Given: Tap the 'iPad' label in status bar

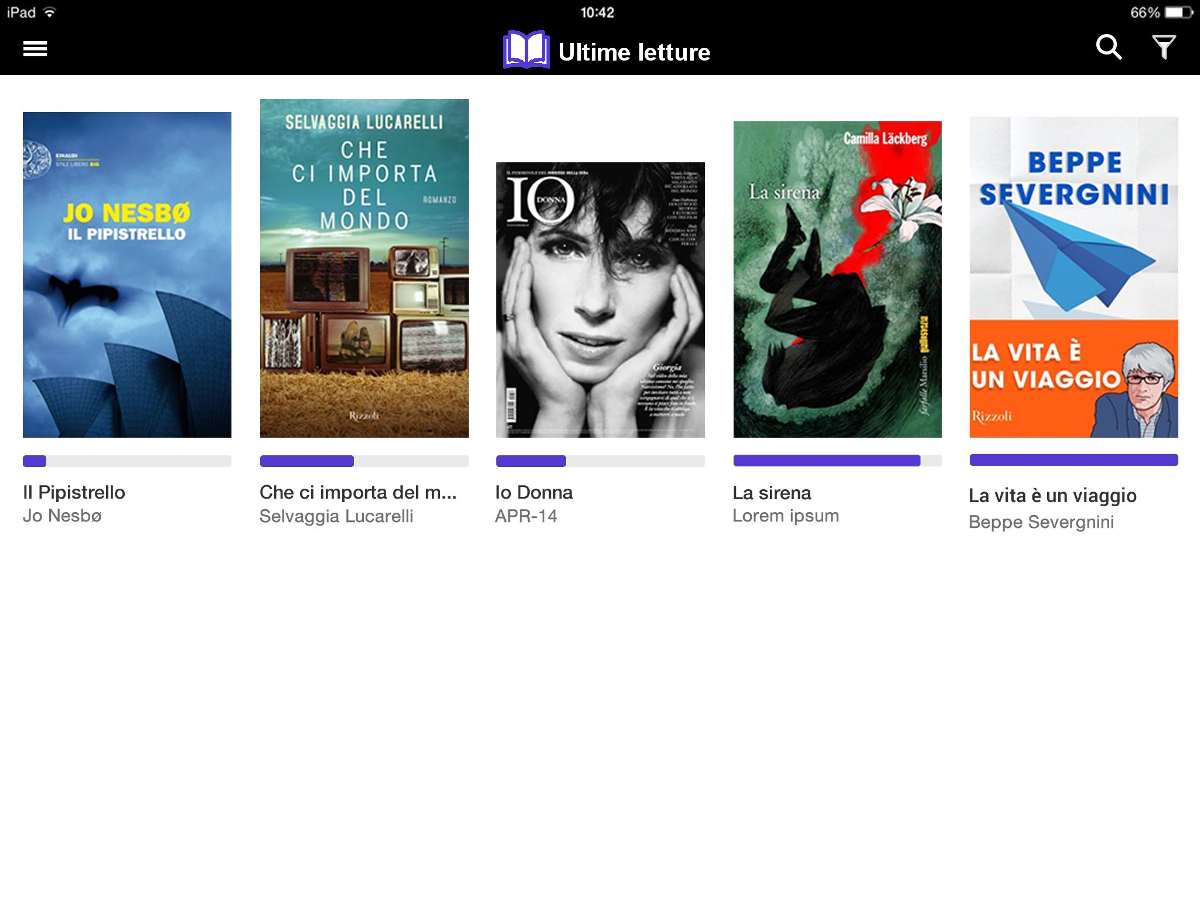Looking at the screenshot, I should pos(21,13).
